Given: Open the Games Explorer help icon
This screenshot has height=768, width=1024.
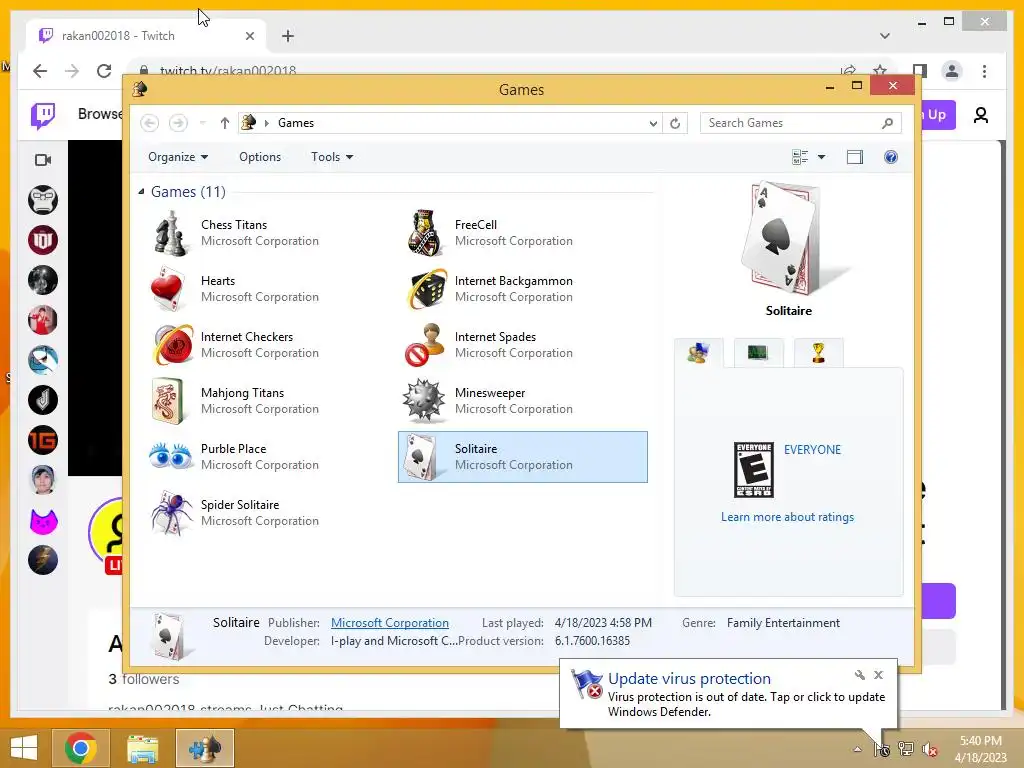Looking at the screenshot, I should [x=891, y=157].
